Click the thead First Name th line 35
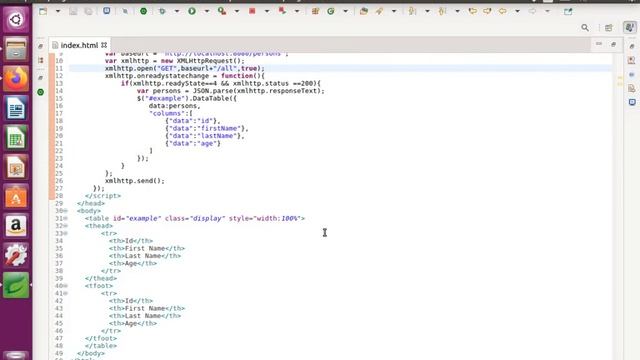This screenshot has width=640, height=360. pyautogui.click(x=147, y=248)
